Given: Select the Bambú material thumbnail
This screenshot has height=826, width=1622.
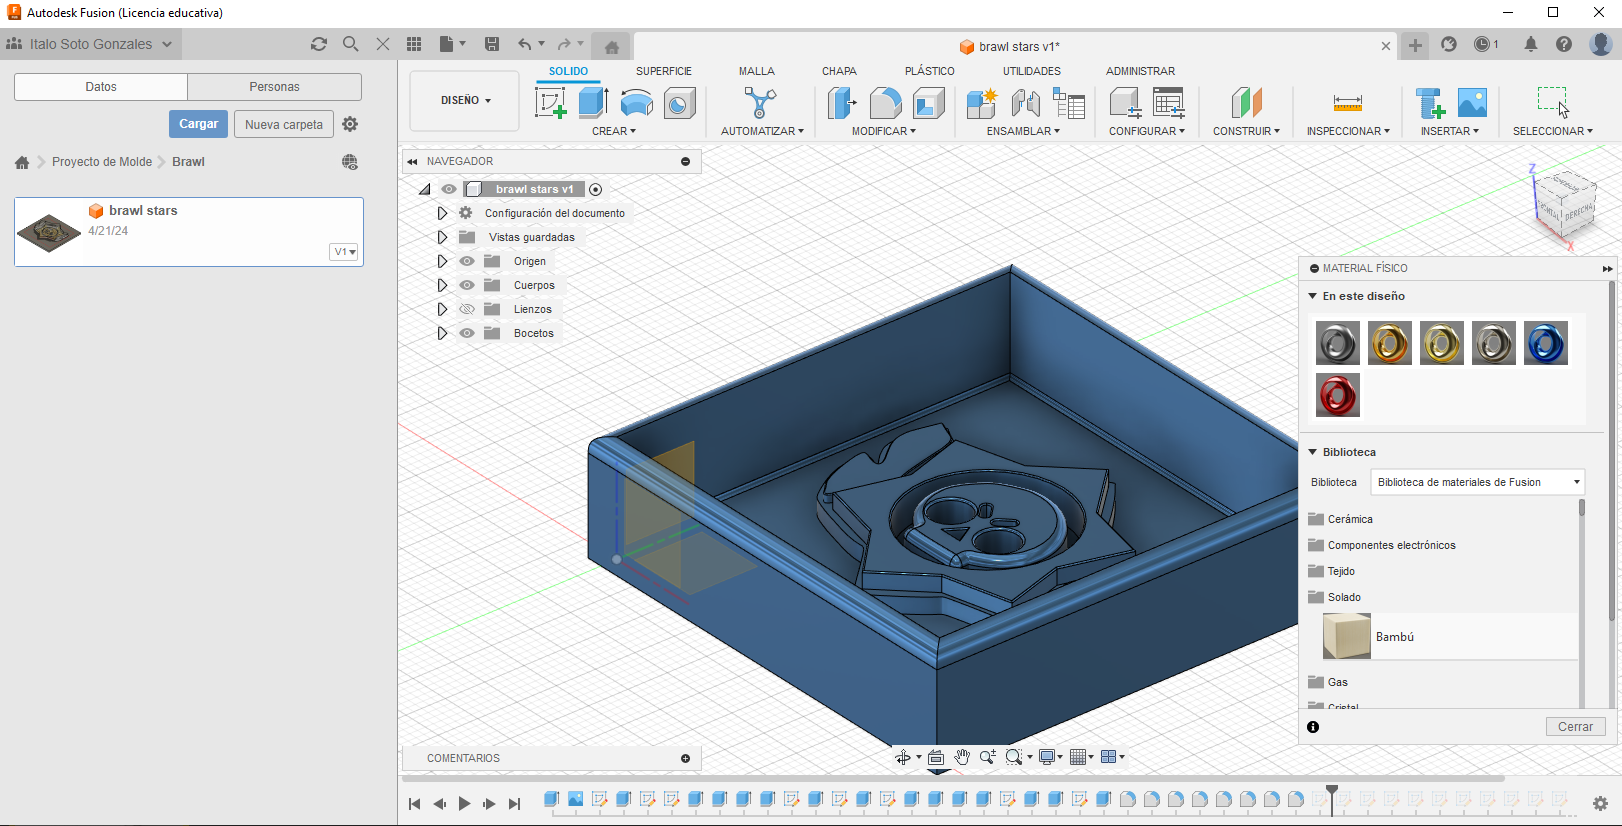Looking at the screenshot, I should (1346, 636).
